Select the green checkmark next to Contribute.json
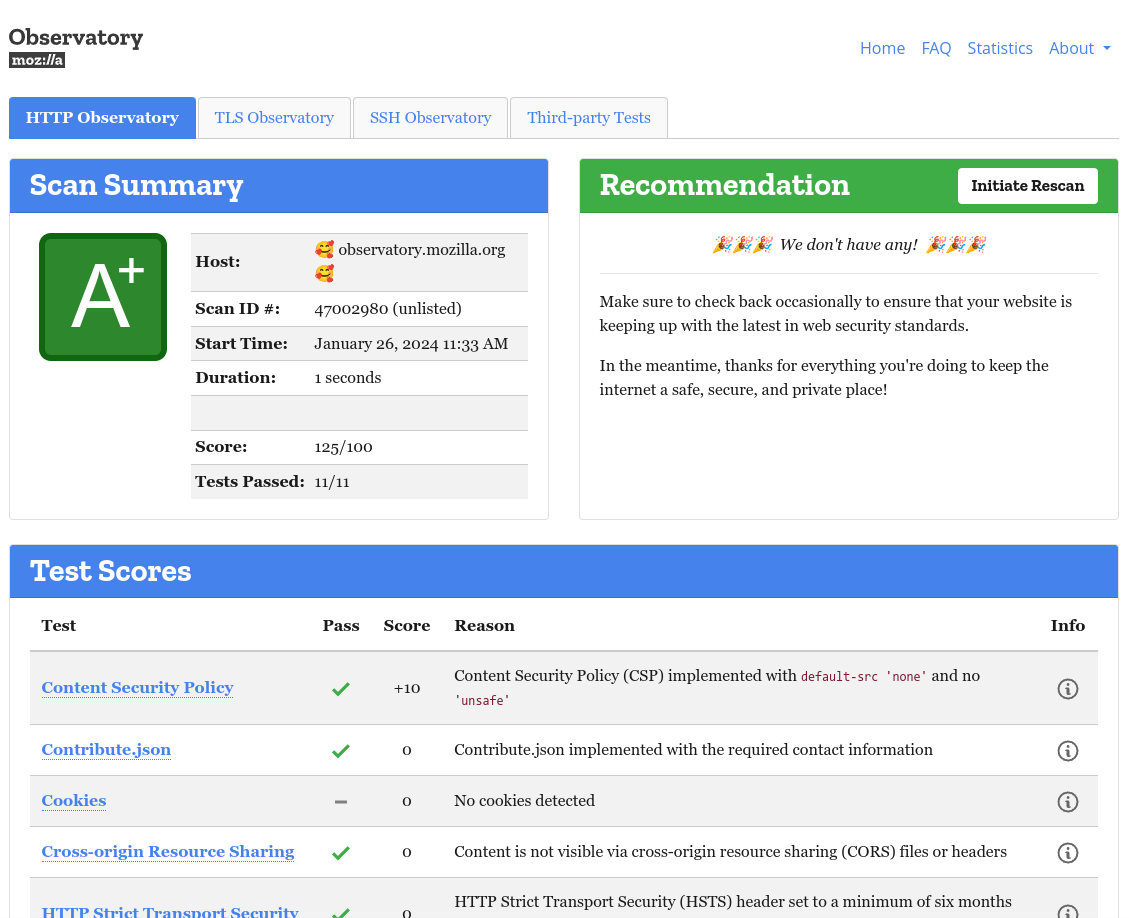1129x918 pixels. pos(340,750)
